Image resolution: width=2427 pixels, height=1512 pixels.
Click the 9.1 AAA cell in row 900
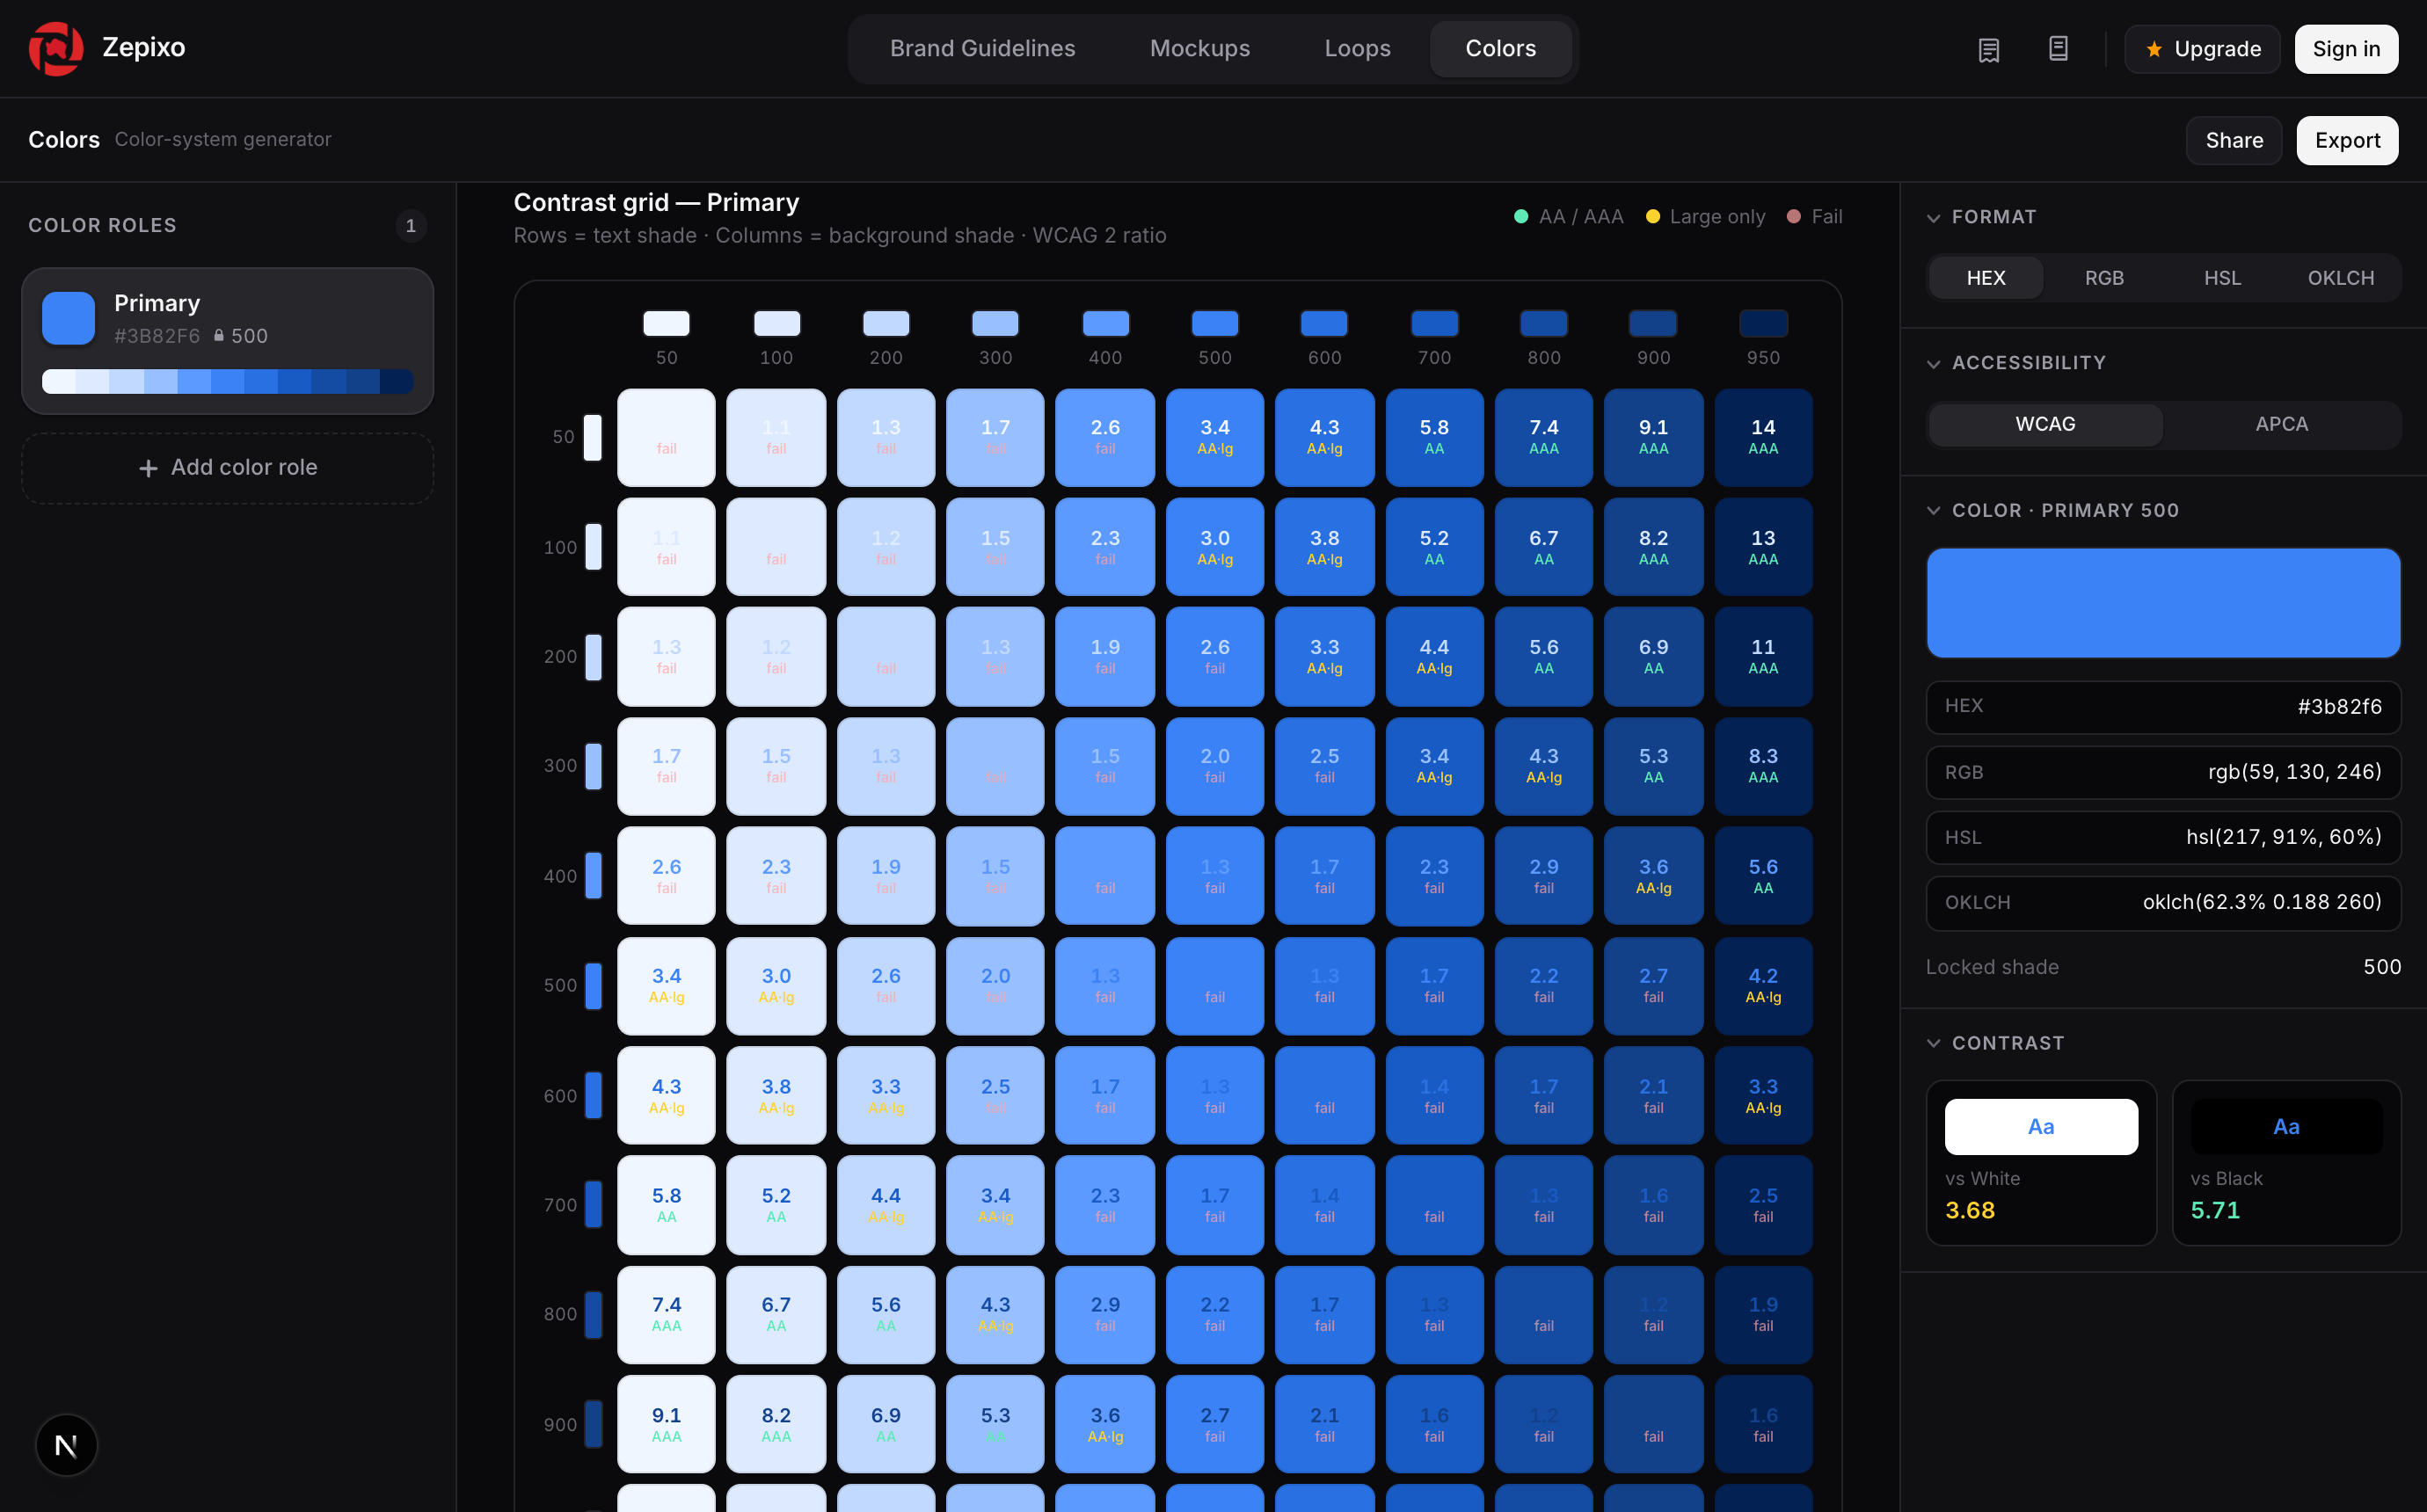666,1424
